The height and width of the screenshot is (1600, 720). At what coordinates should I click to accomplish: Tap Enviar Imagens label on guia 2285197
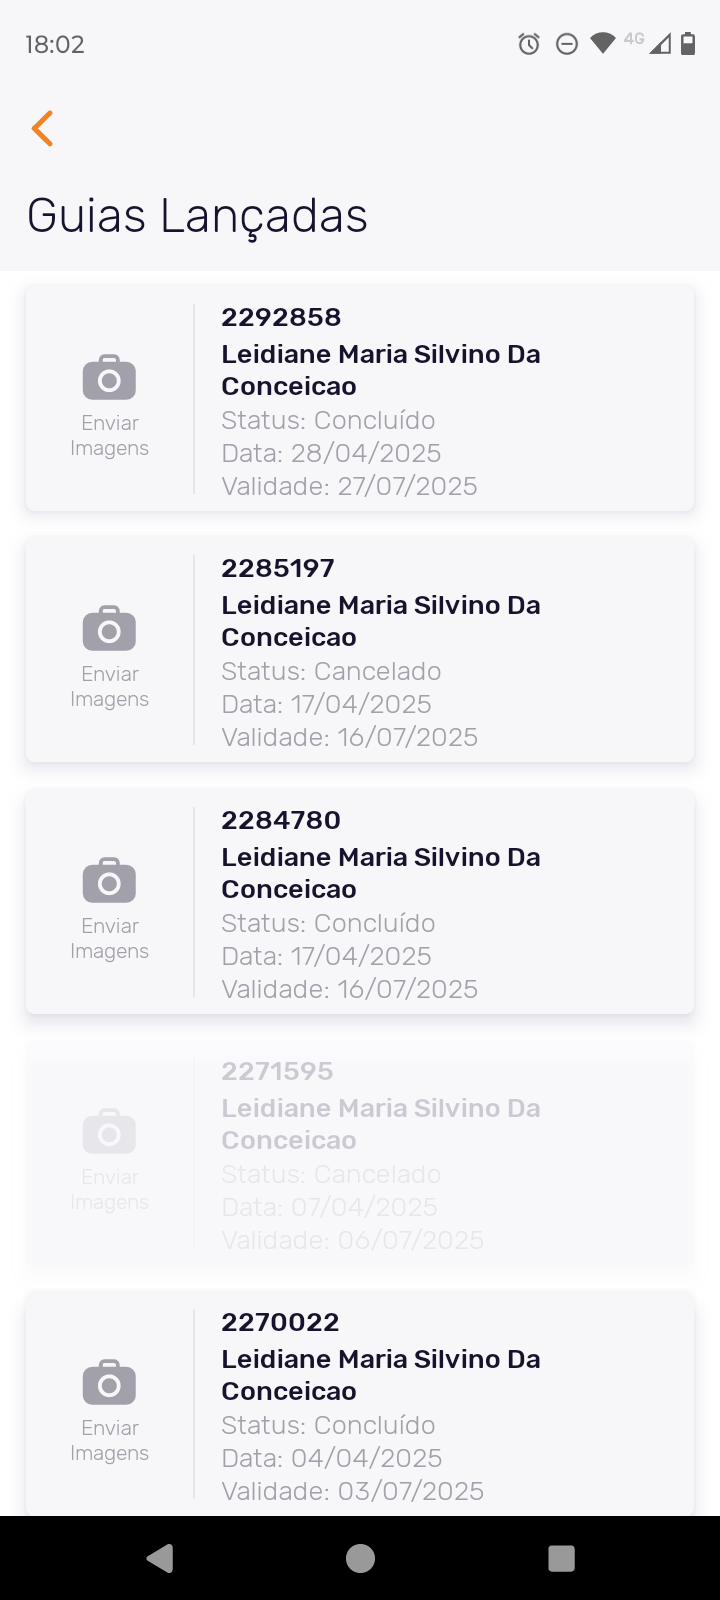pos(109,687)
